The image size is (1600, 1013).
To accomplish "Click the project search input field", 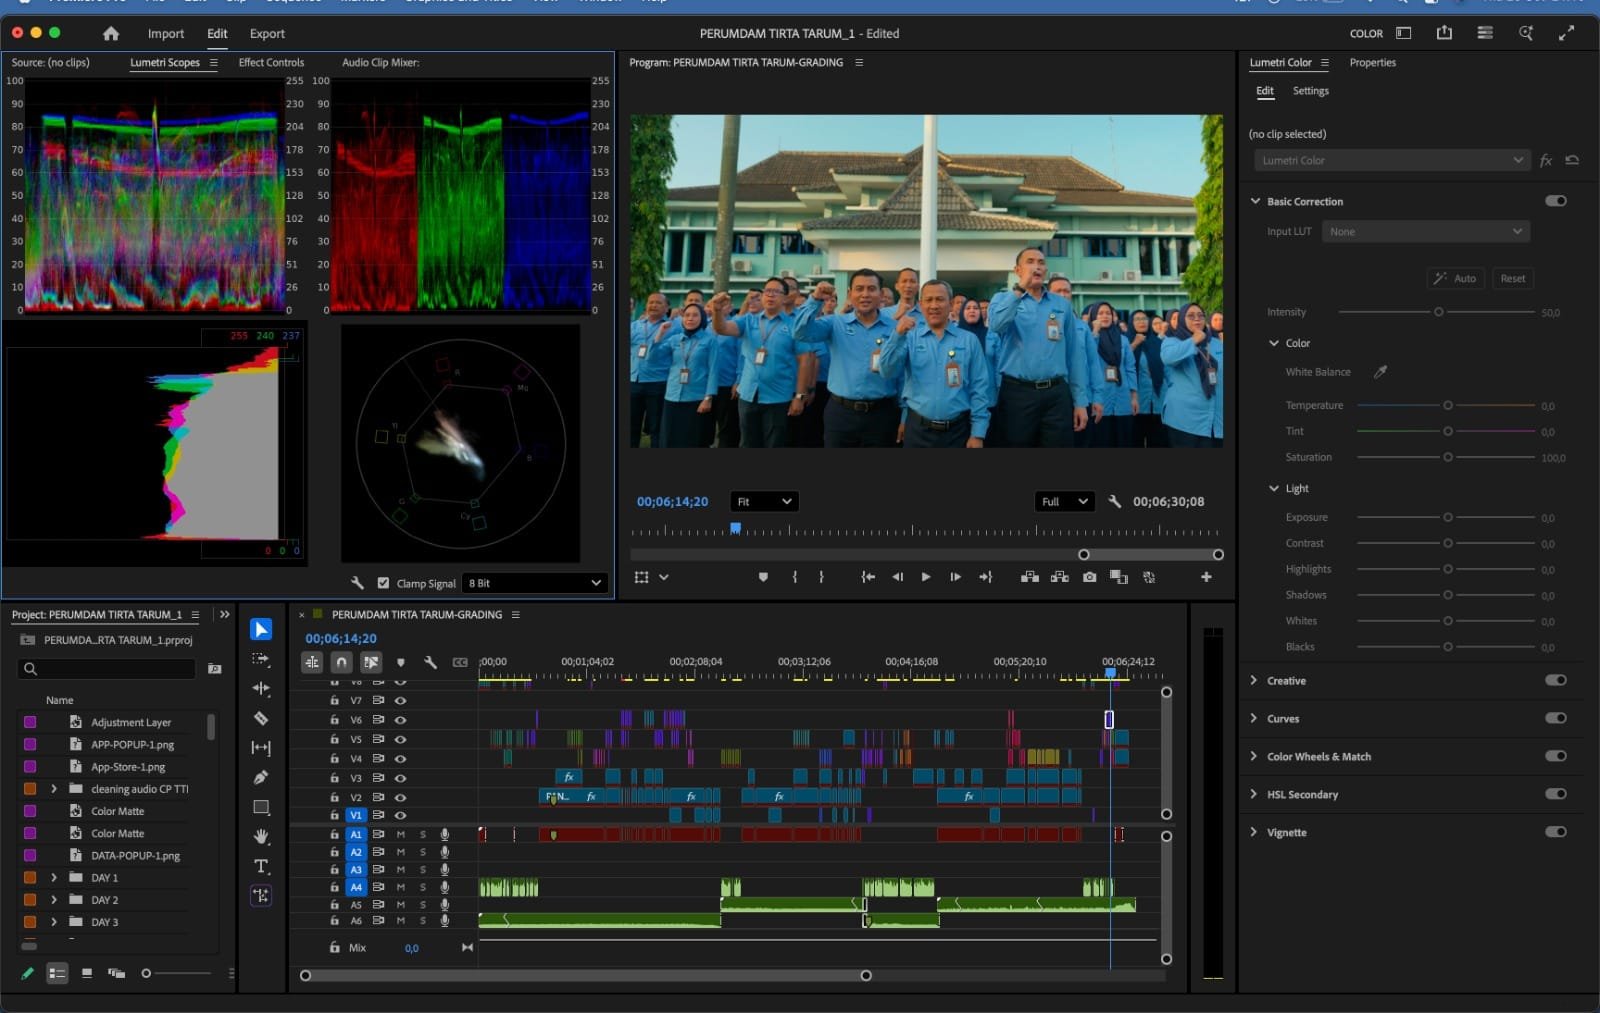I will [x=108, y=668].
